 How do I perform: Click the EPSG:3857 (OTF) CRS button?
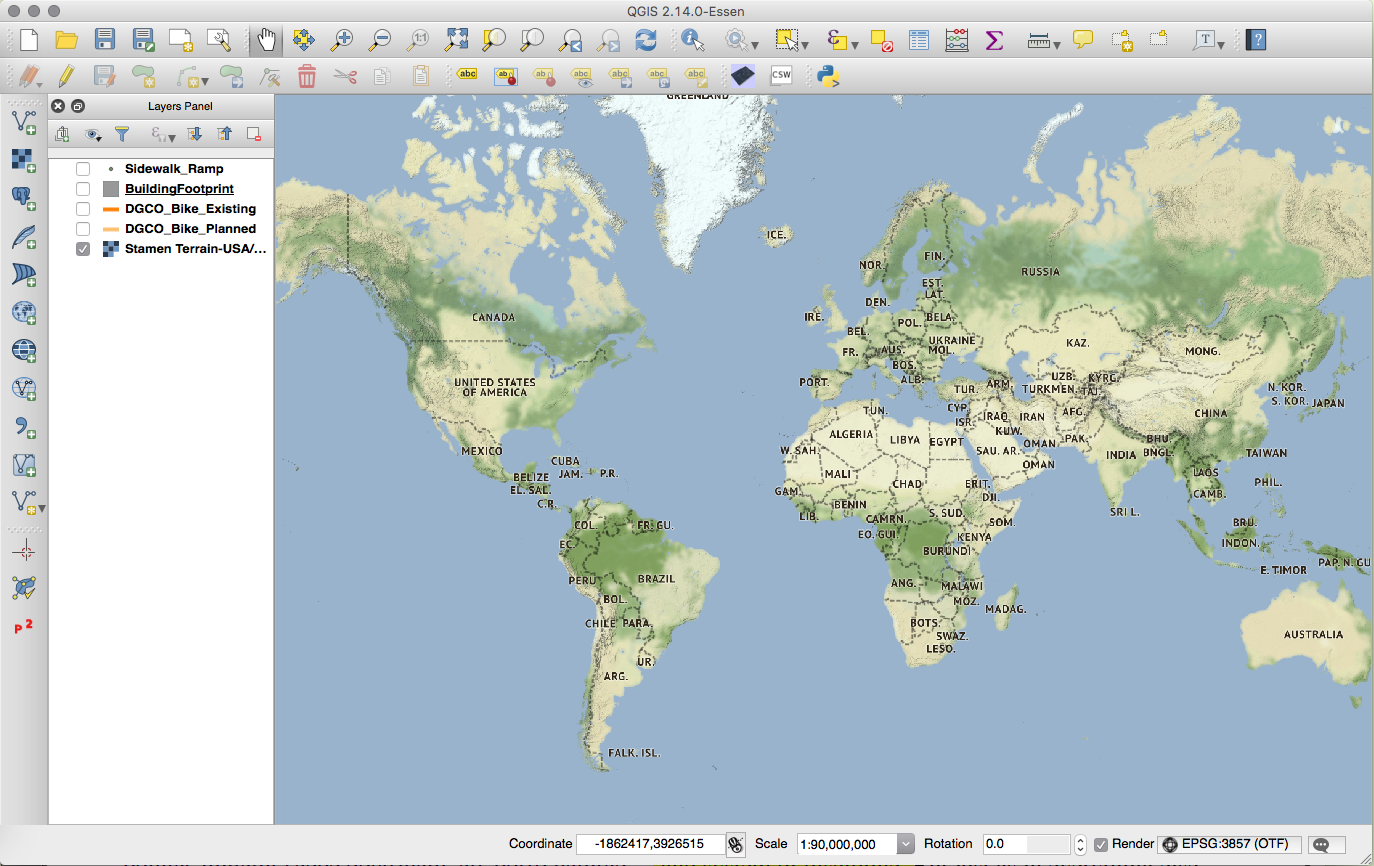tap(1231, 844)
